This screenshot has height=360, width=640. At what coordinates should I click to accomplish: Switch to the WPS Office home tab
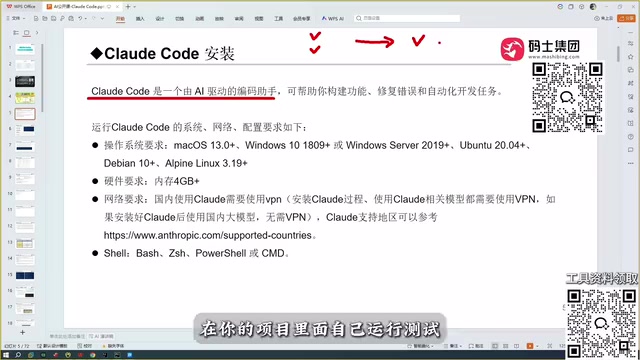[21, 7]
